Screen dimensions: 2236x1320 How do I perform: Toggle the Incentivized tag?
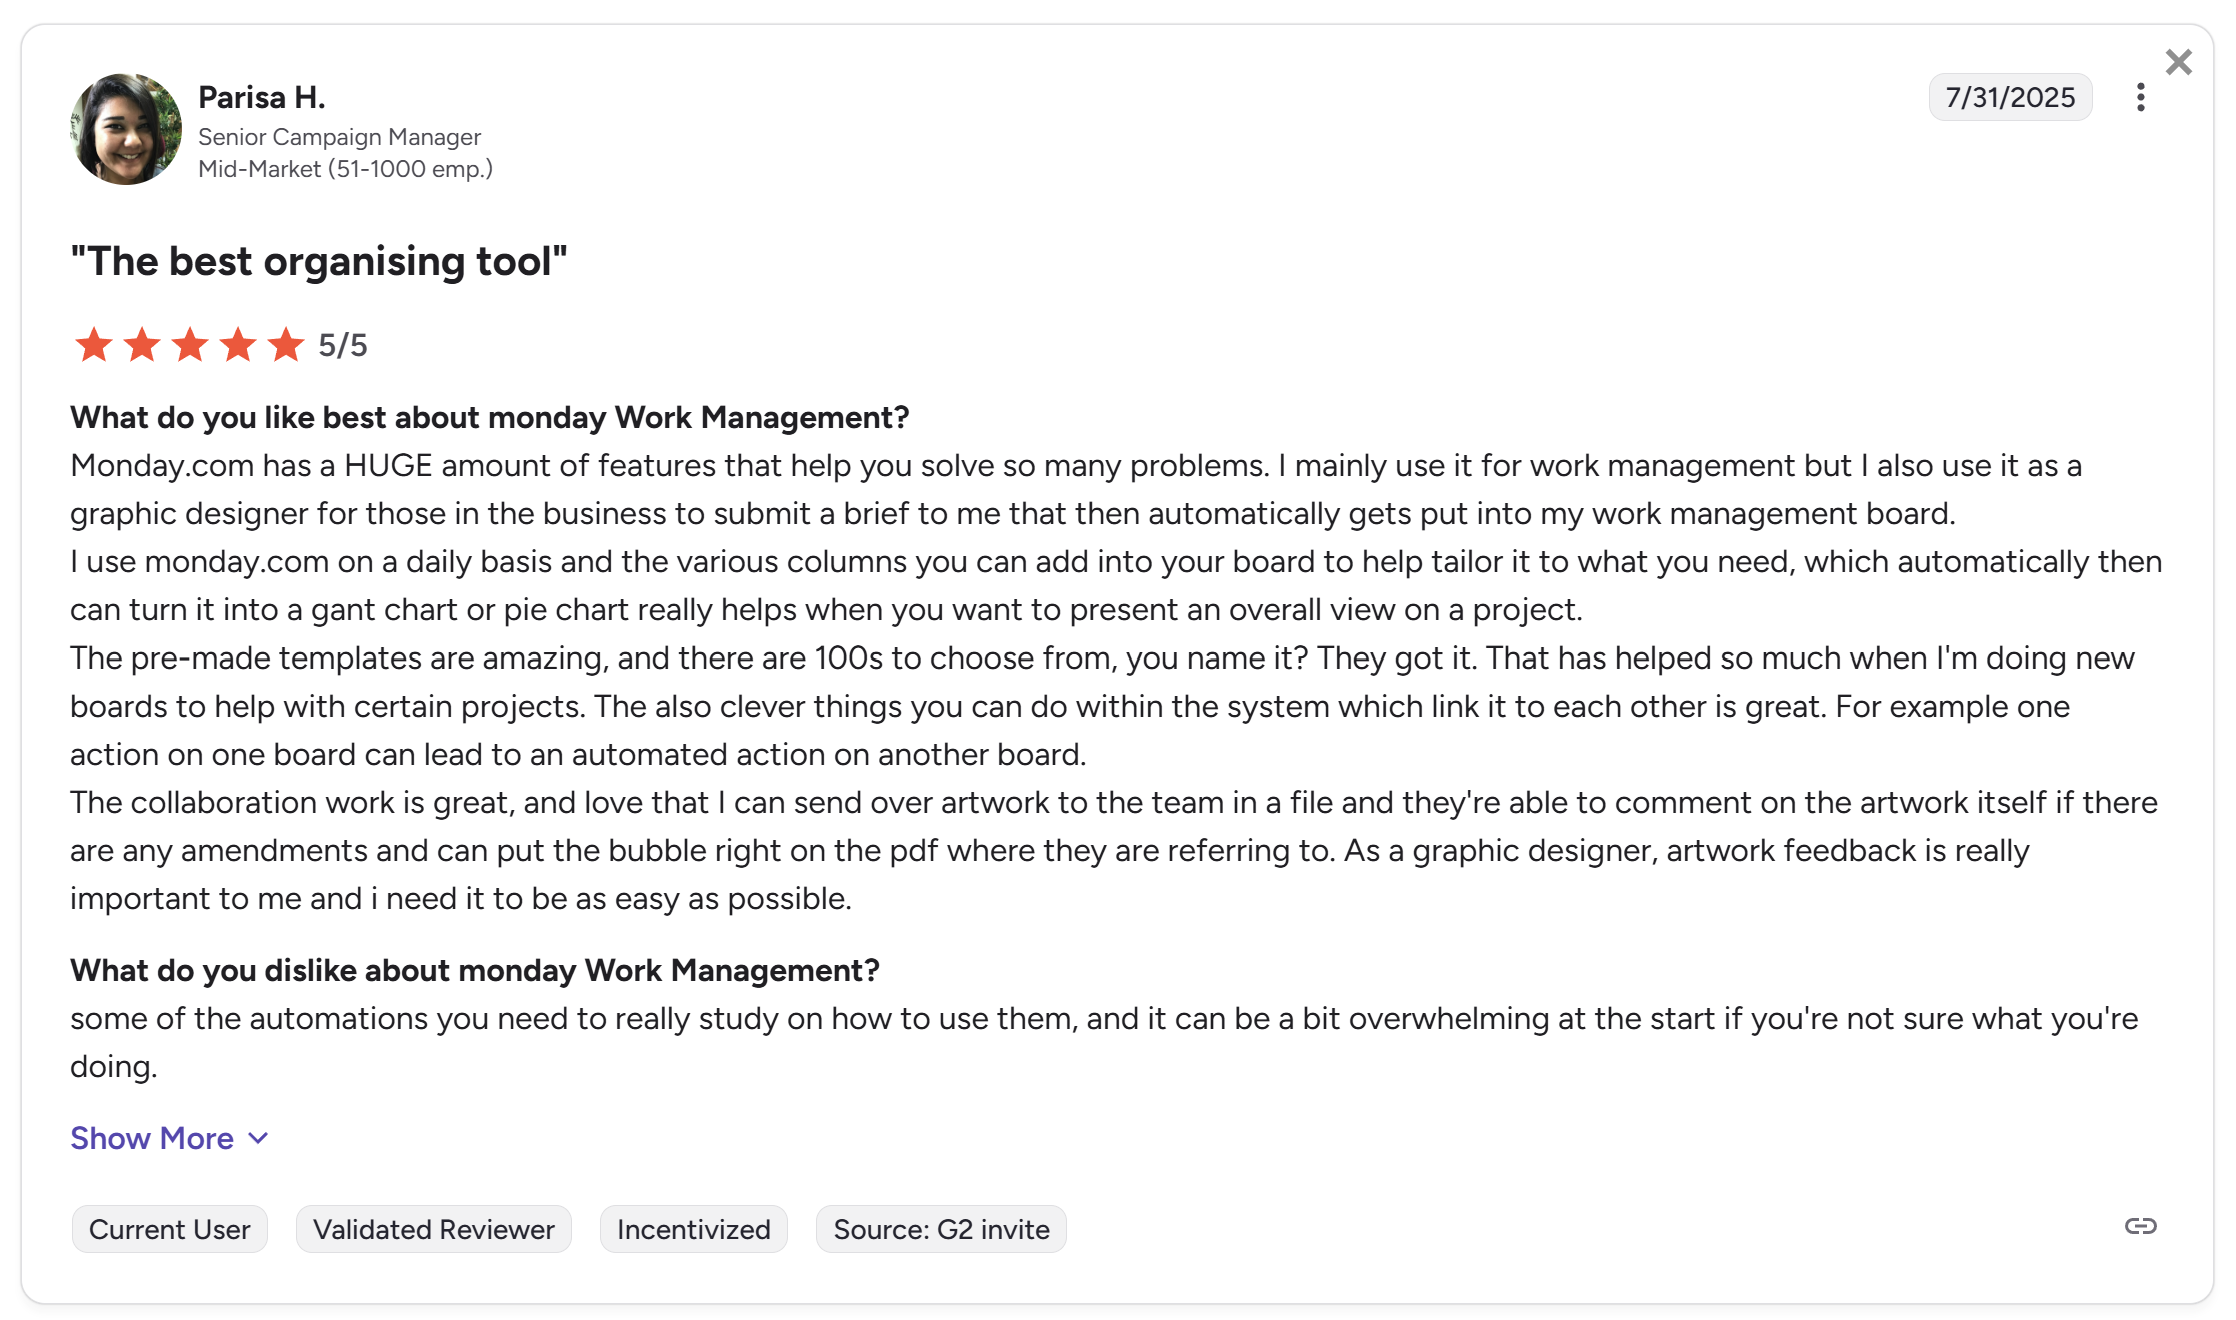pyautogui.click(x=693, y=1229)
